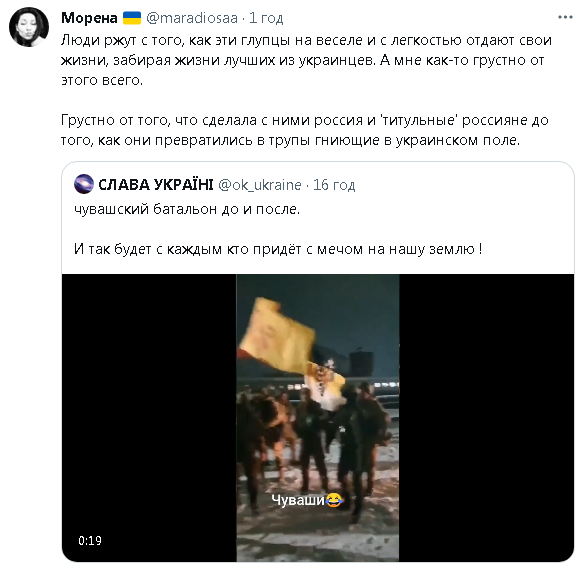
Task: Open the Морена display name link
Action: pyautogui.click(x=89, y=17)
